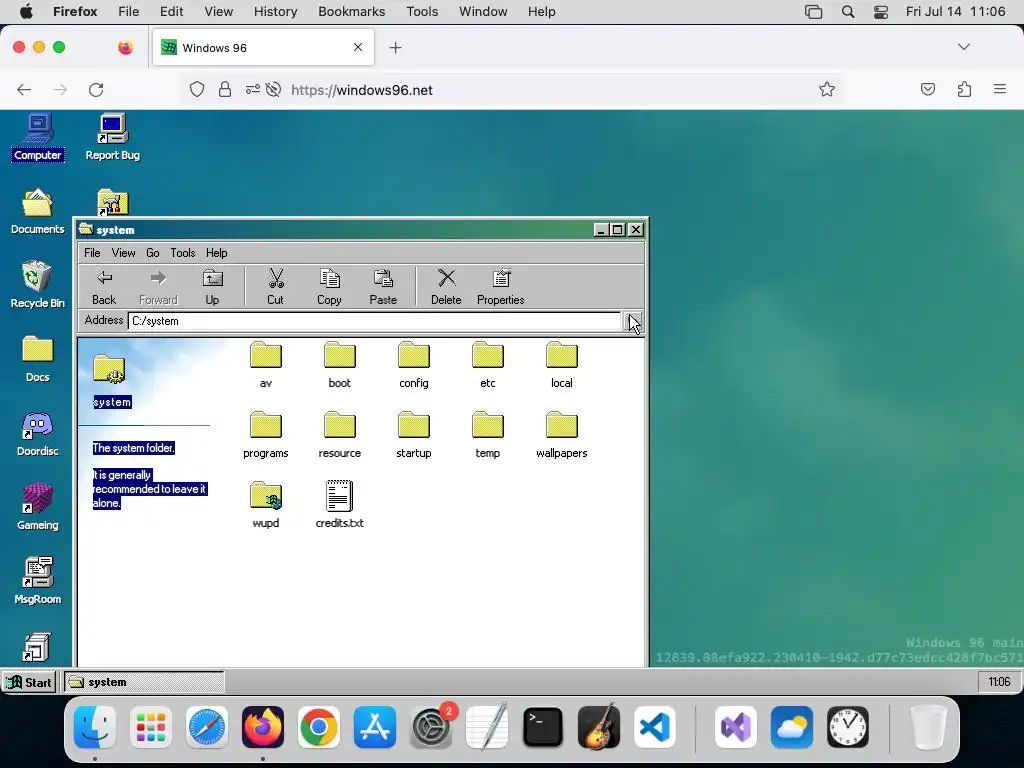The image size is (1024, 768).
Task: Select the etc folder
Action: (488, 365)
